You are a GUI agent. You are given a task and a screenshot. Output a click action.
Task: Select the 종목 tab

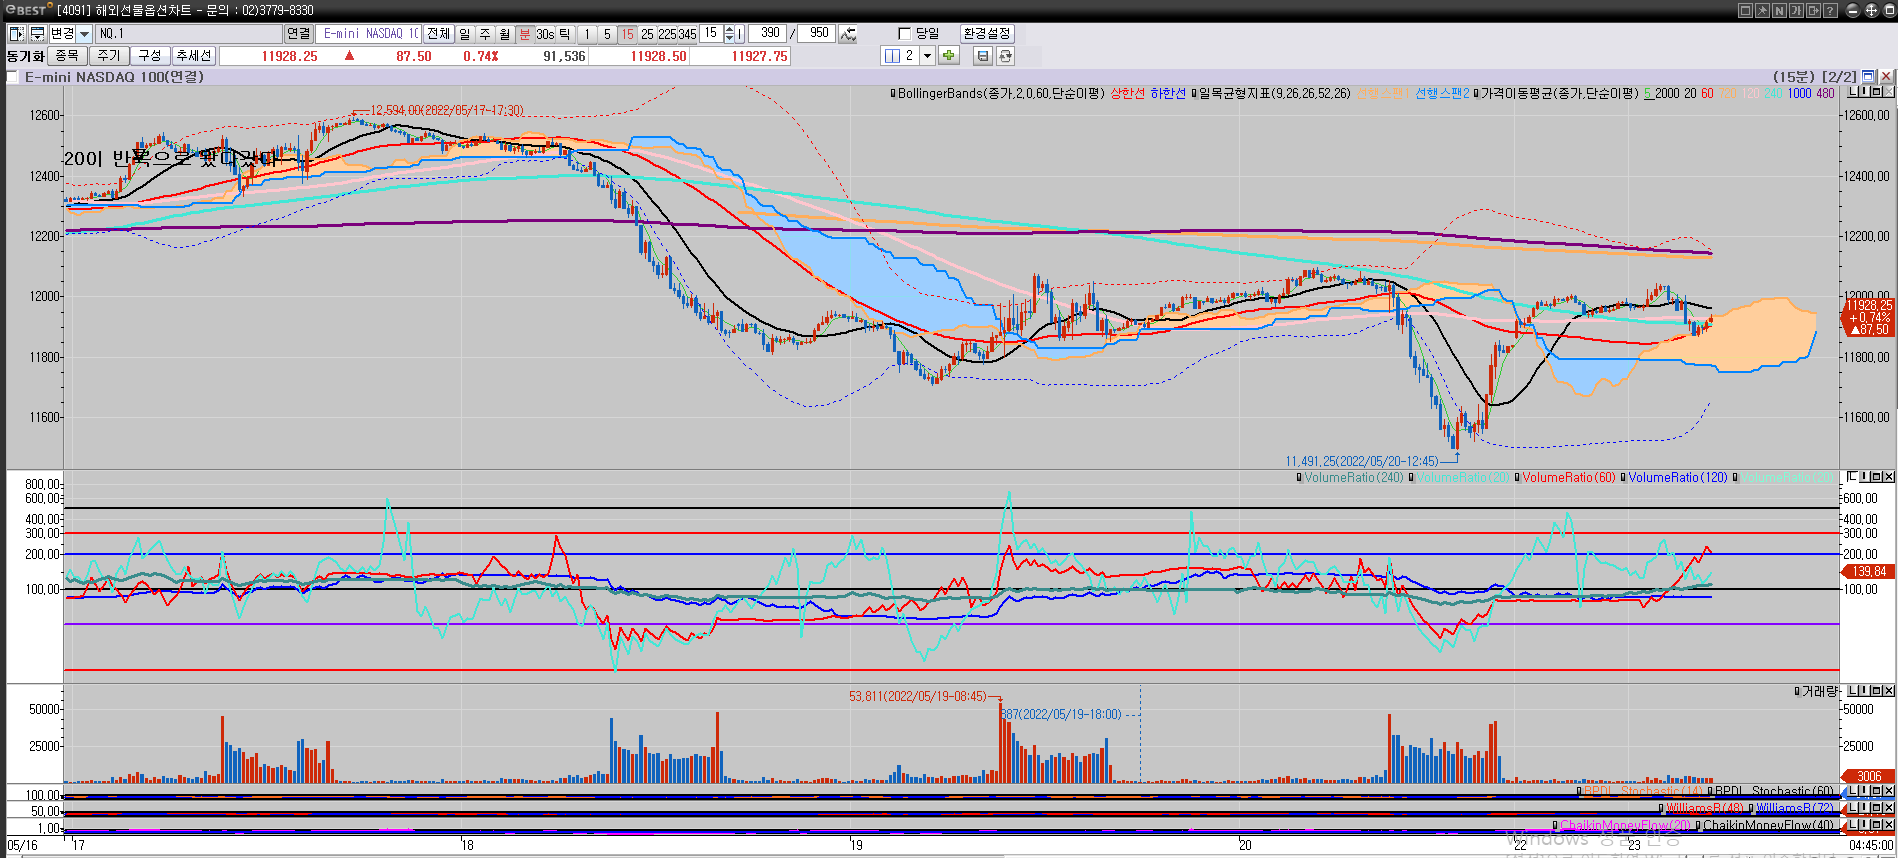point(67,56)
